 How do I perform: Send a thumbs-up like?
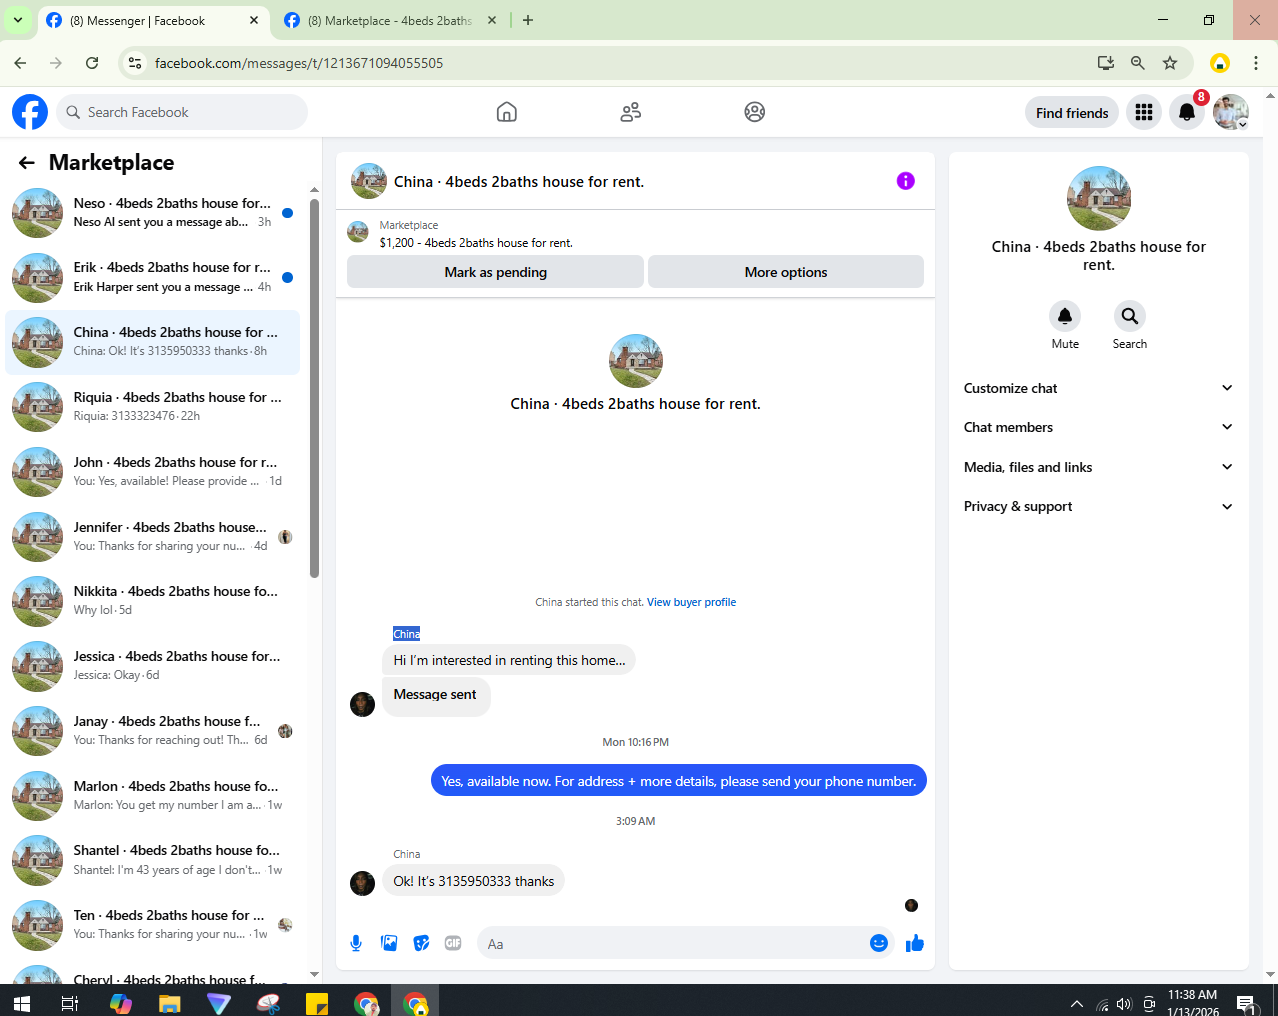click(x=915, y=943)
